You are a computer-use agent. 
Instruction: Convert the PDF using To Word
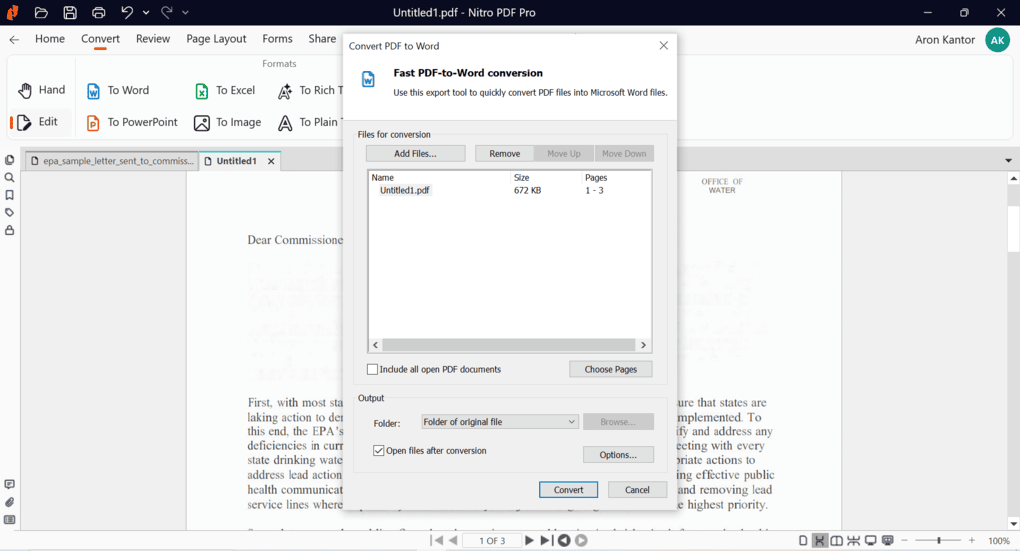(118, 90)
